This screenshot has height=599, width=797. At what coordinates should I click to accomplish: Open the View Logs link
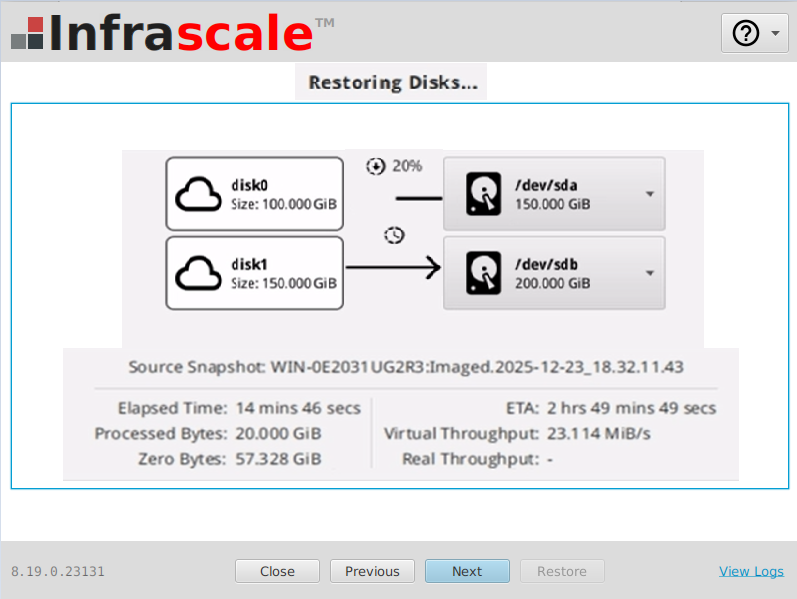click(751, 571)
